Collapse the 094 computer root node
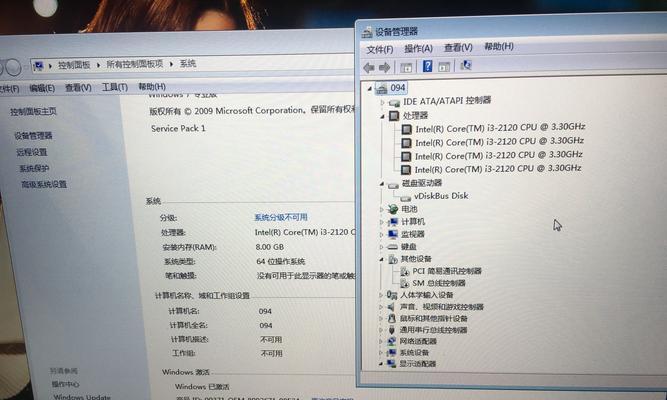This screenshot has height=400, width=667. pos(369,89)
